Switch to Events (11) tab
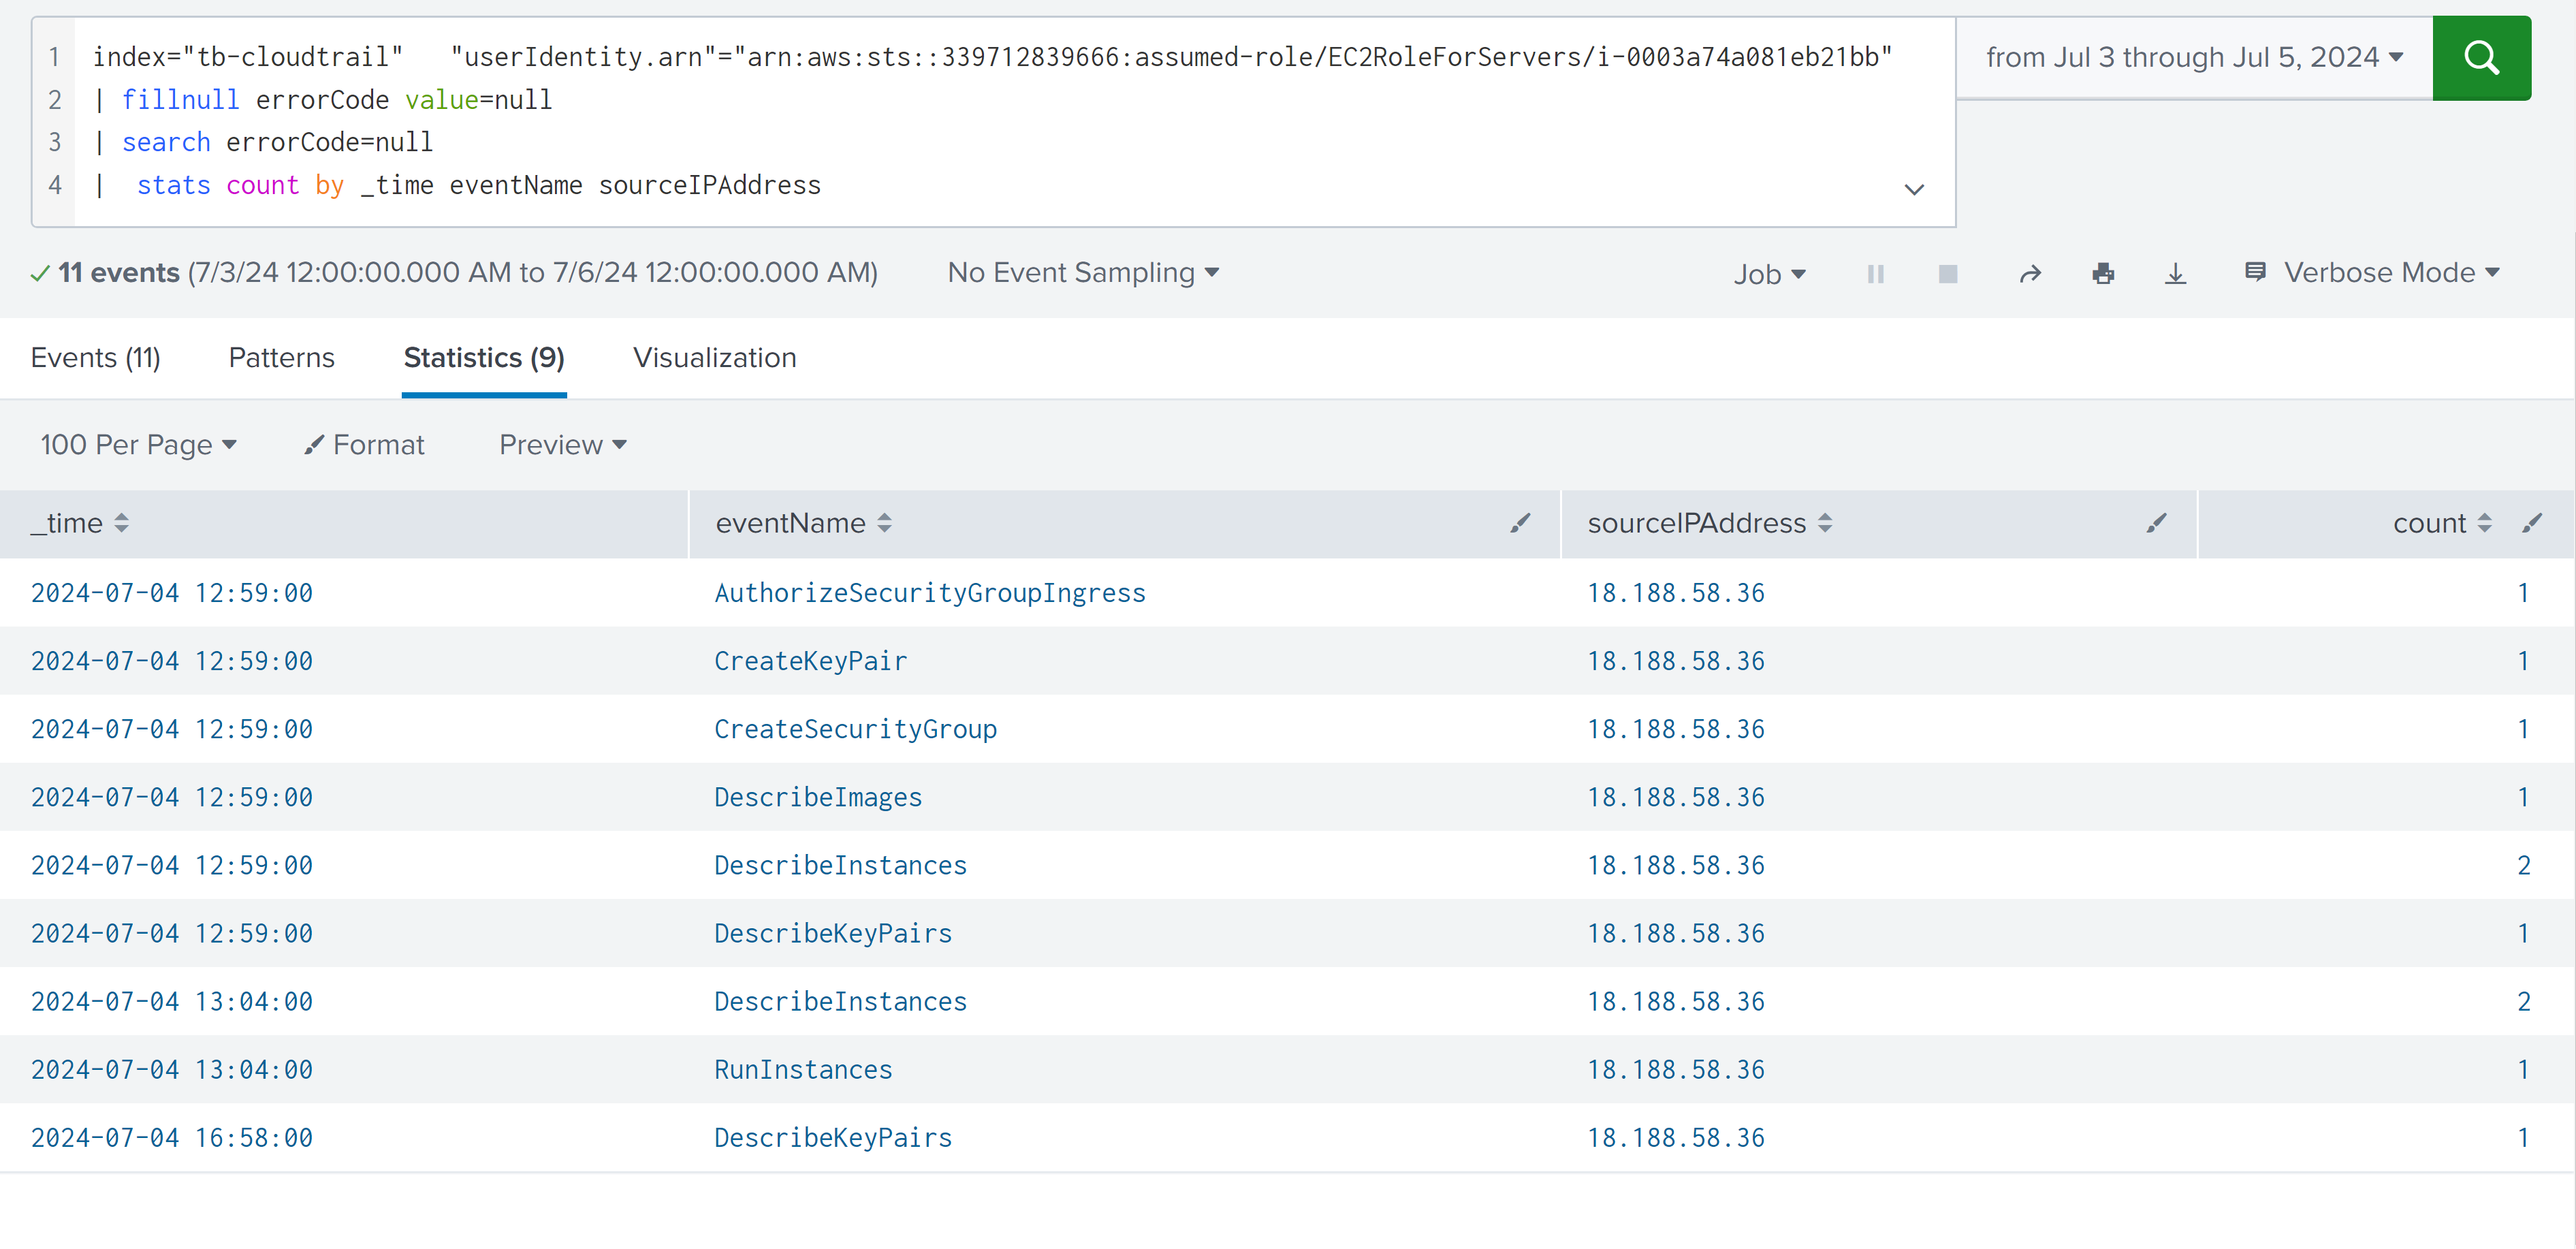Screen dimensions: 2576x1249 pyautogui.click(x=96, y=358)
